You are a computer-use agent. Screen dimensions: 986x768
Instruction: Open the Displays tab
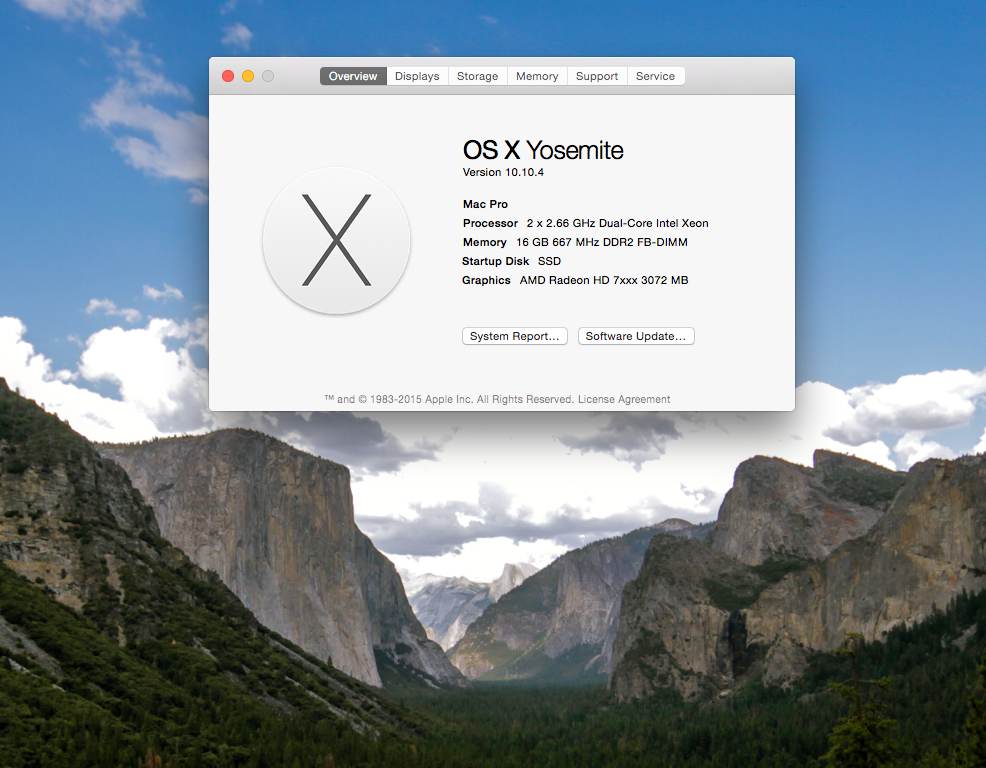point(417,76)
